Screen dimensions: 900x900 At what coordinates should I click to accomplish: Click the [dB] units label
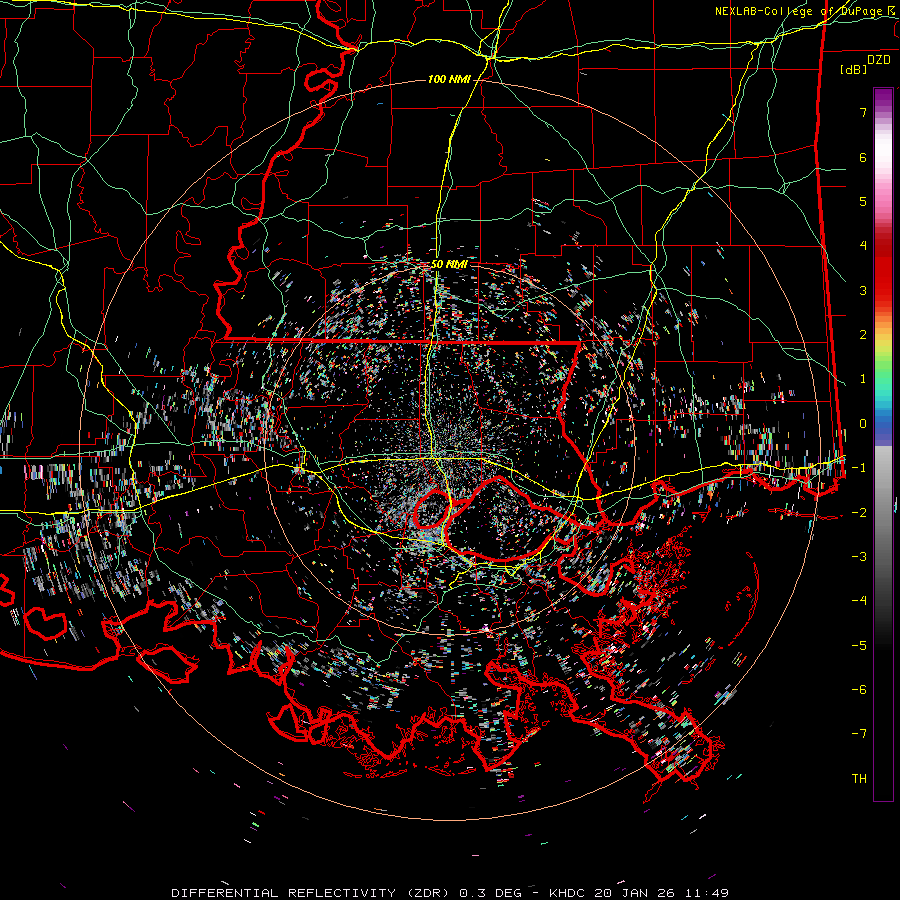point(854,70)
